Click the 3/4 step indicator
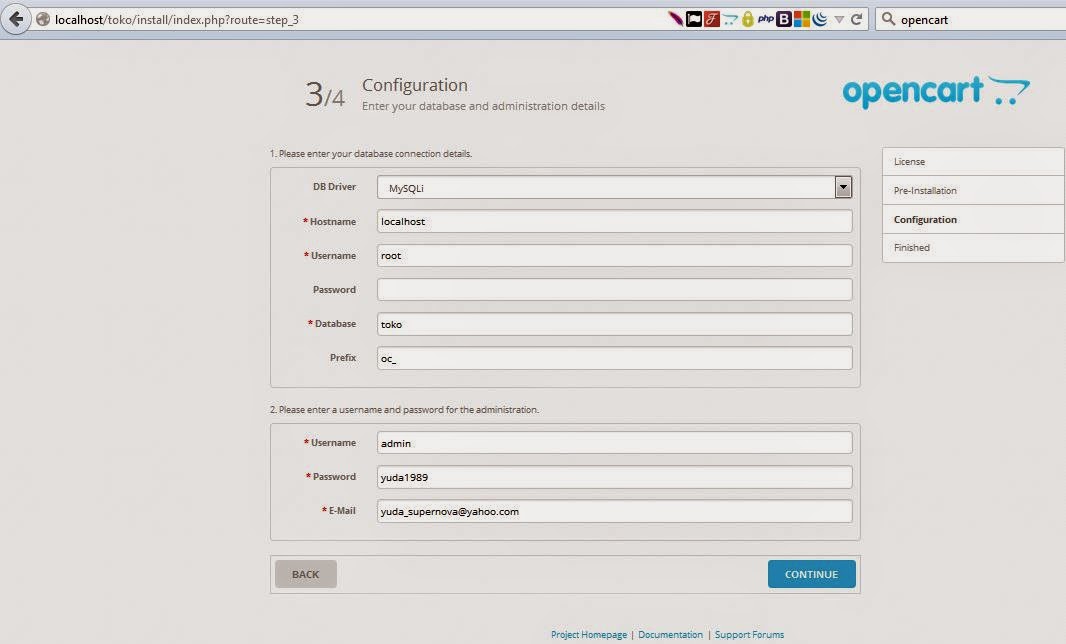This screenshot has height=644, width=1066. pyautogui.click(x=325, y=95)
